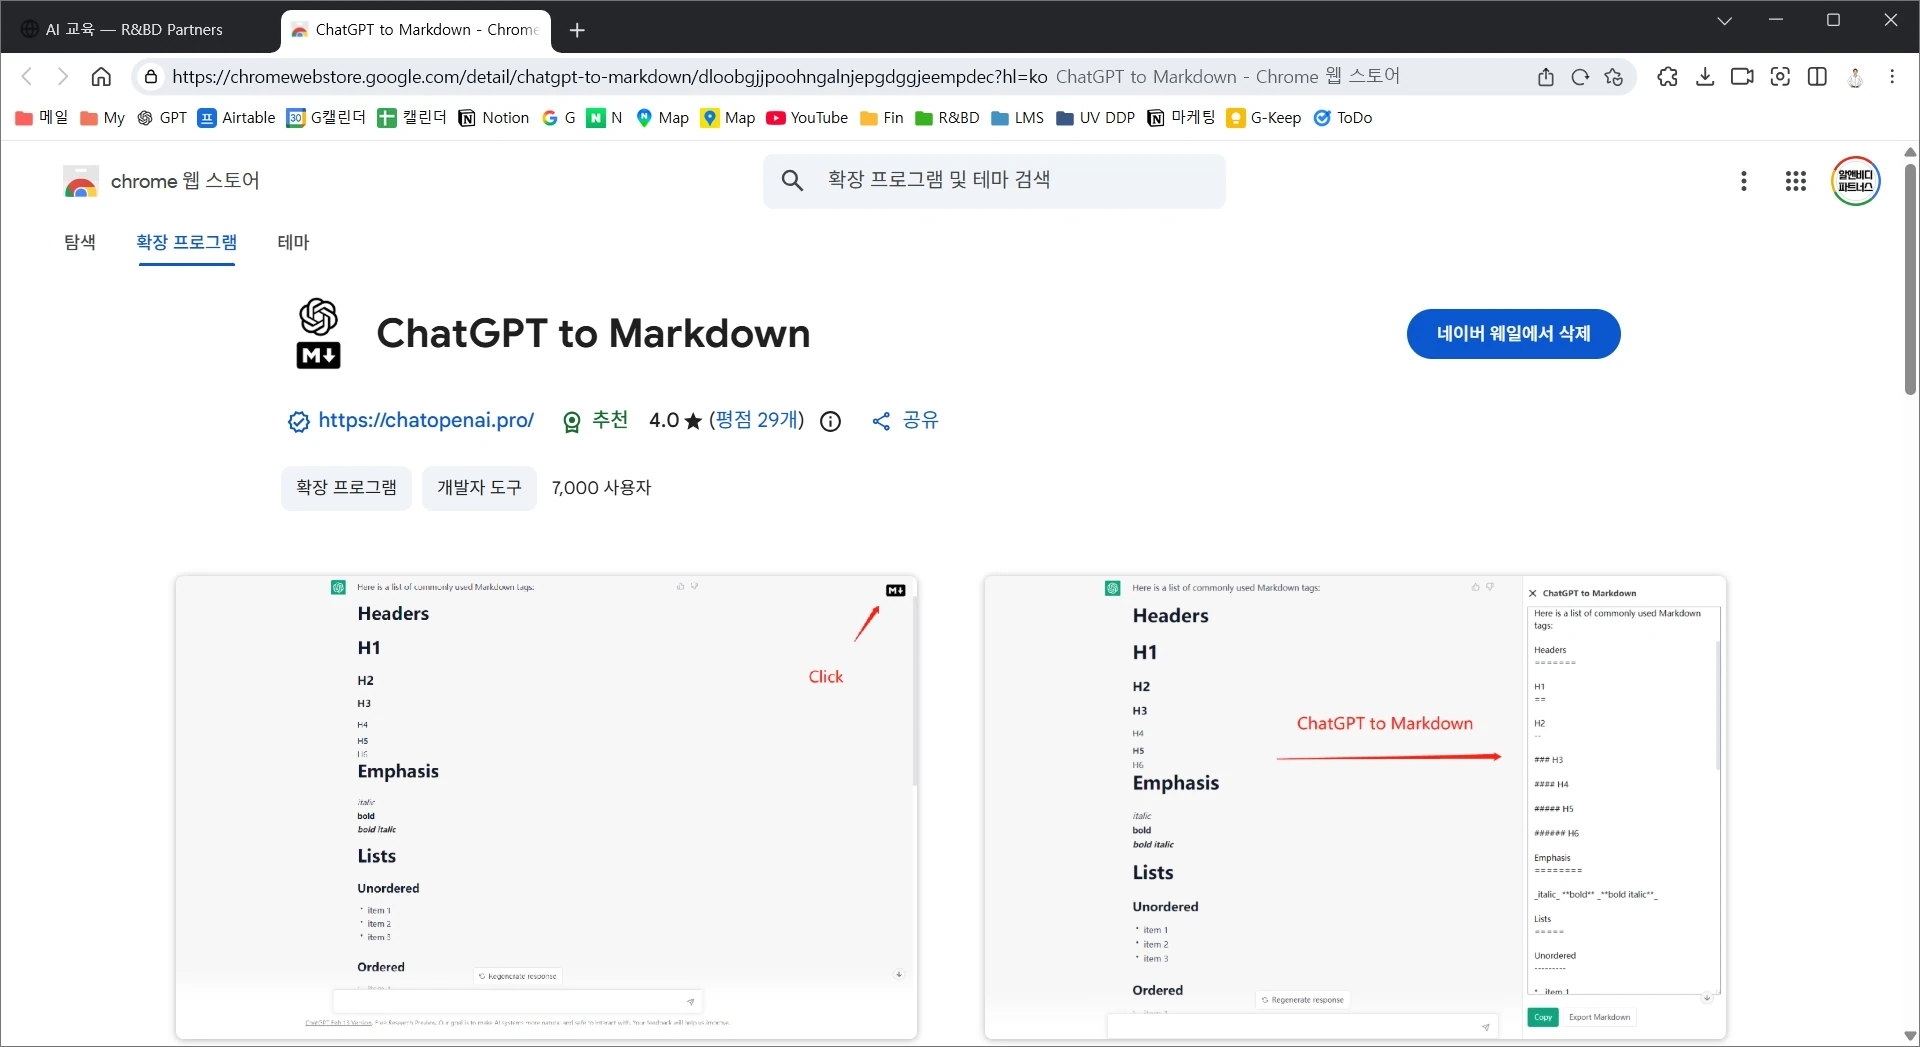
Task: Click ChatGPT to Markdown extension logo
Action: tap(319, 333)
